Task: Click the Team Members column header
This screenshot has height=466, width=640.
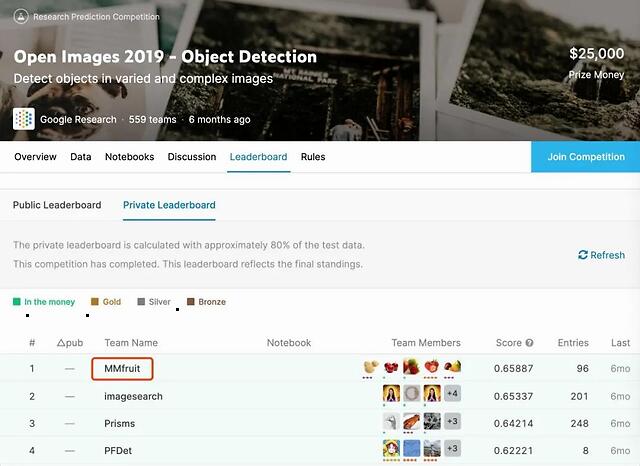Action: click(x=426, y=343)
